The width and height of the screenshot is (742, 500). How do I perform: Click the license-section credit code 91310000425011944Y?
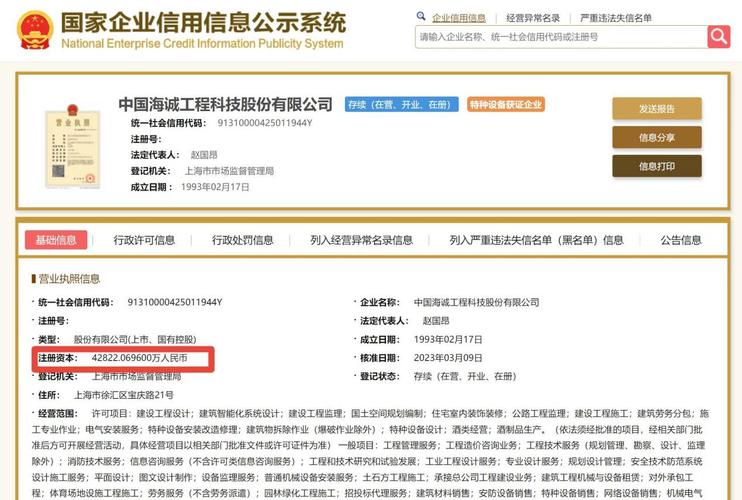point(175,302)
